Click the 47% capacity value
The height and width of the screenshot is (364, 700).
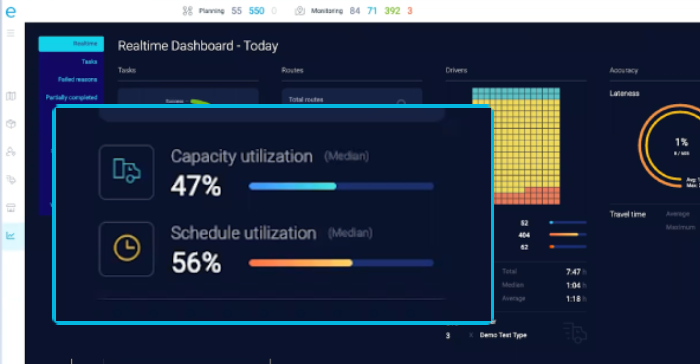196,186
